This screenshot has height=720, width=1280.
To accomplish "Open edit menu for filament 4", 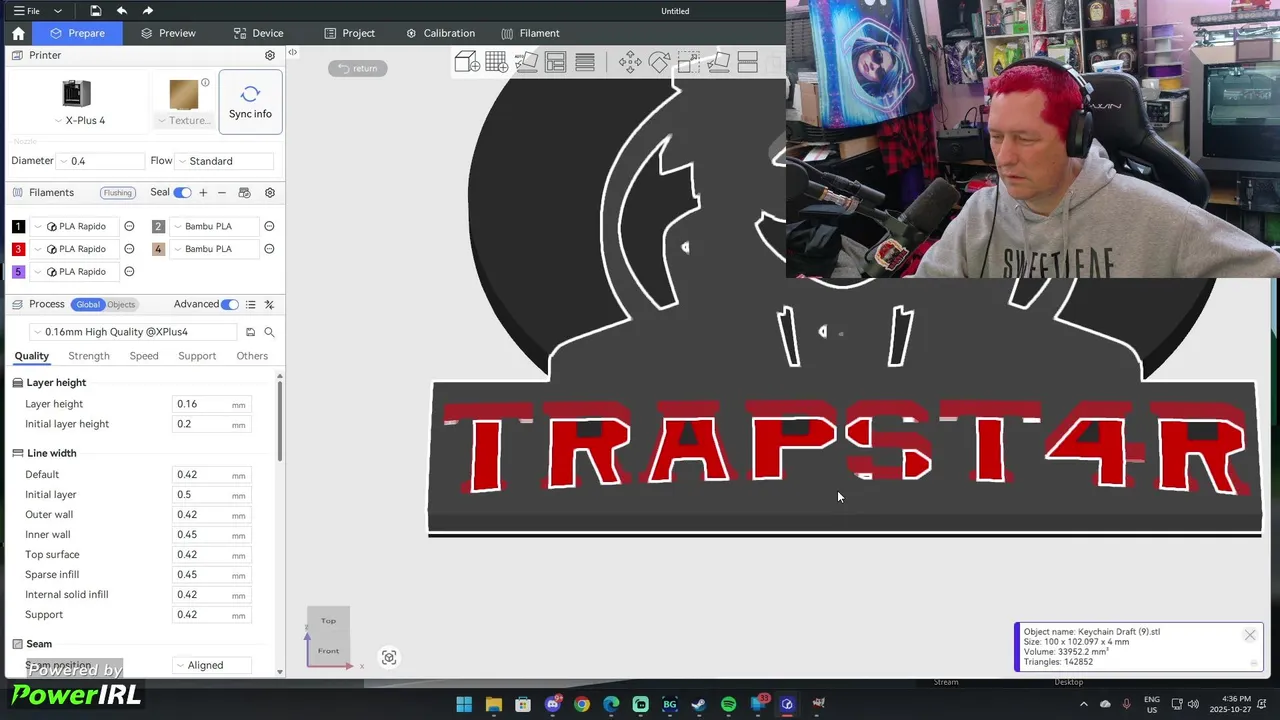I will [269, 249].
